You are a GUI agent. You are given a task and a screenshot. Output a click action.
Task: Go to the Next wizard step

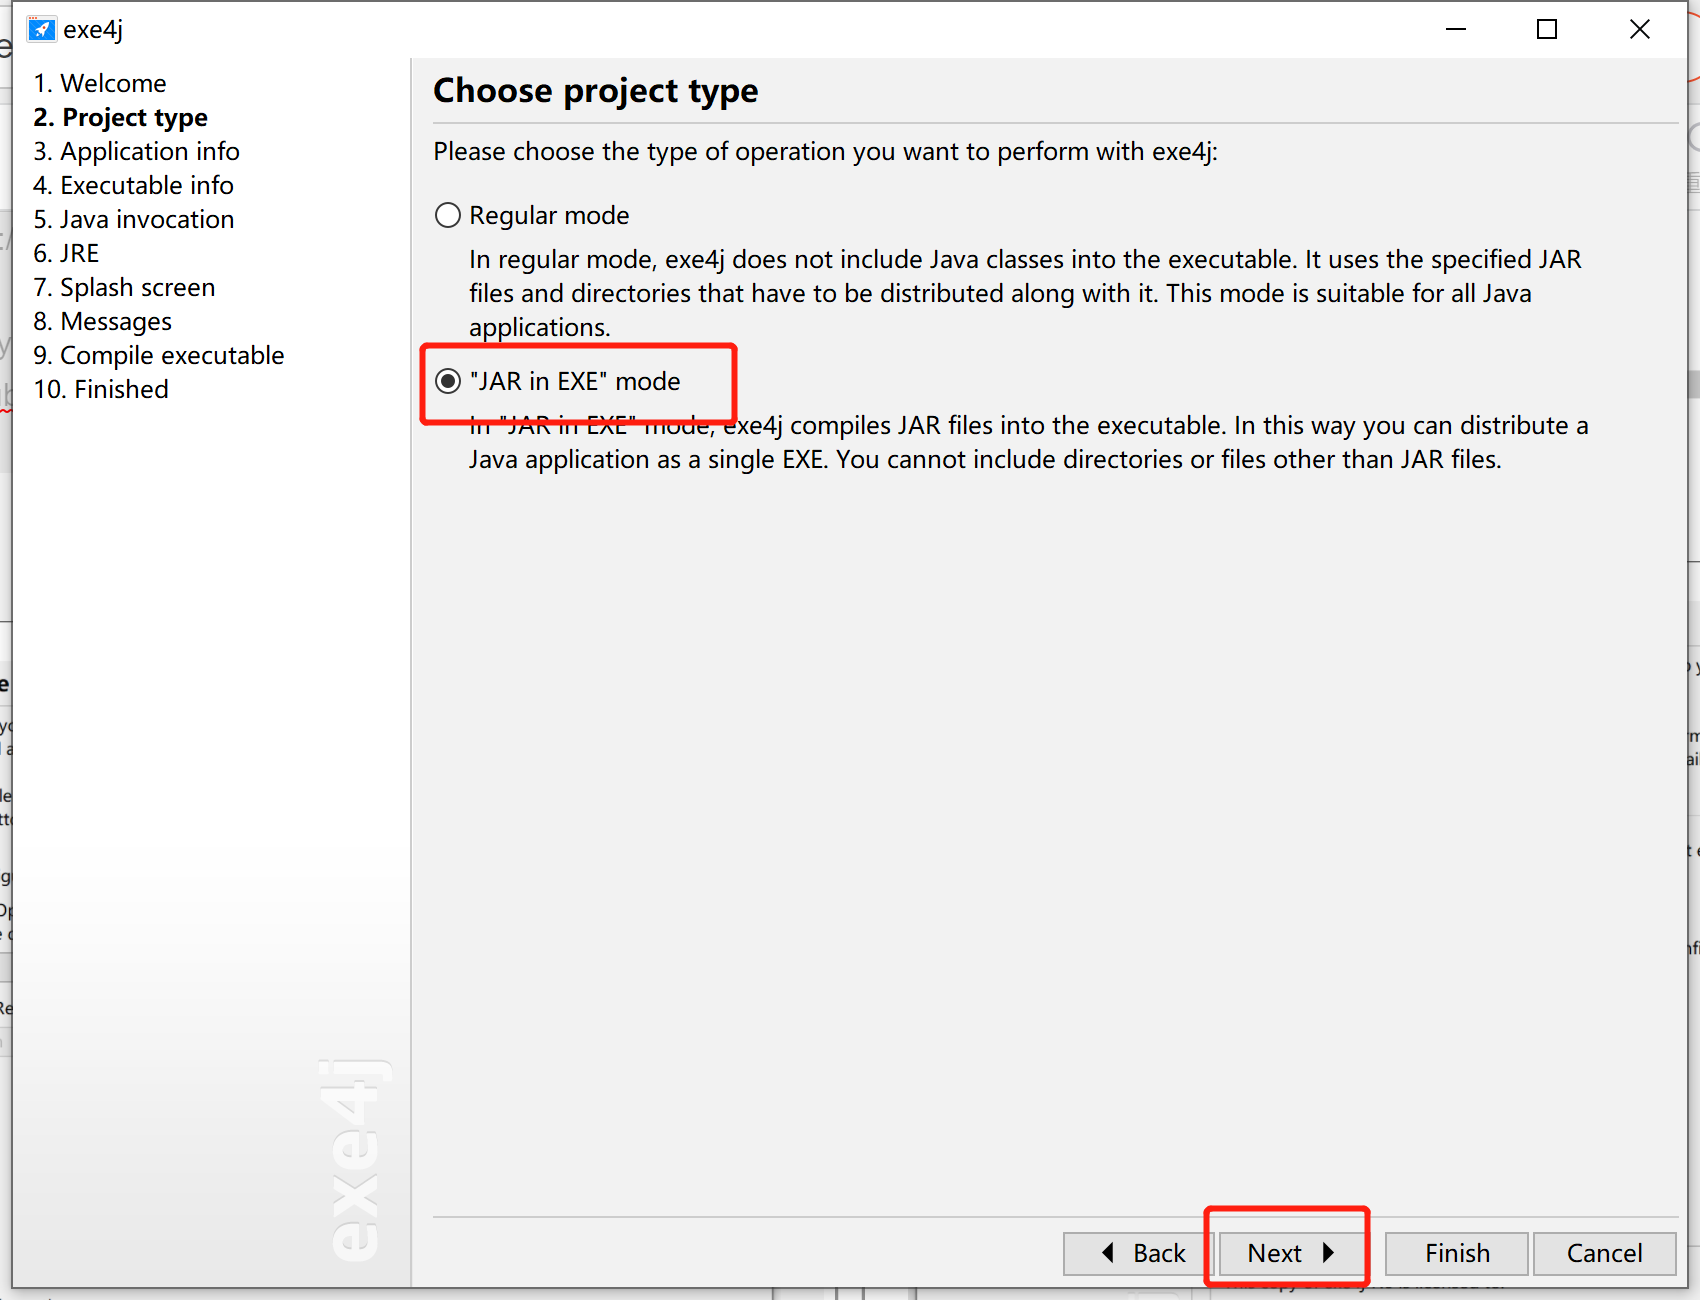coord(1291,1253)
